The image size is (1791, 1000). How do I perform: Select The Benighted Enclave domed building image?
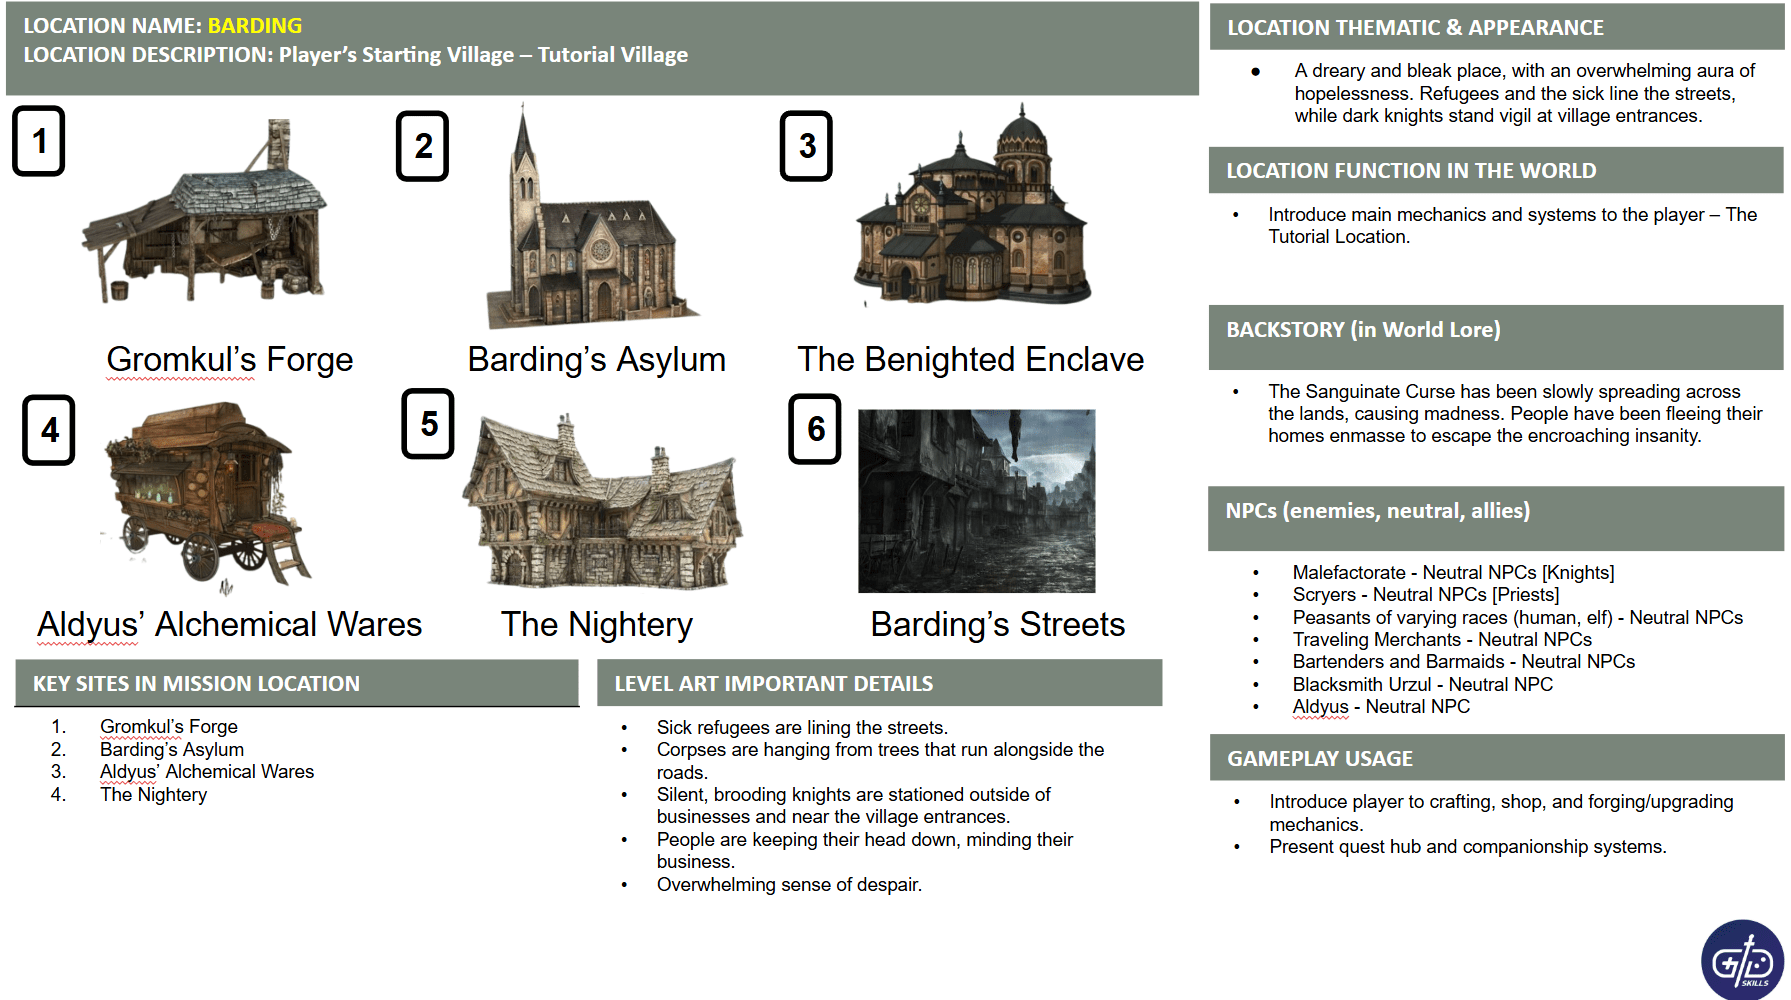click(972, 213)
